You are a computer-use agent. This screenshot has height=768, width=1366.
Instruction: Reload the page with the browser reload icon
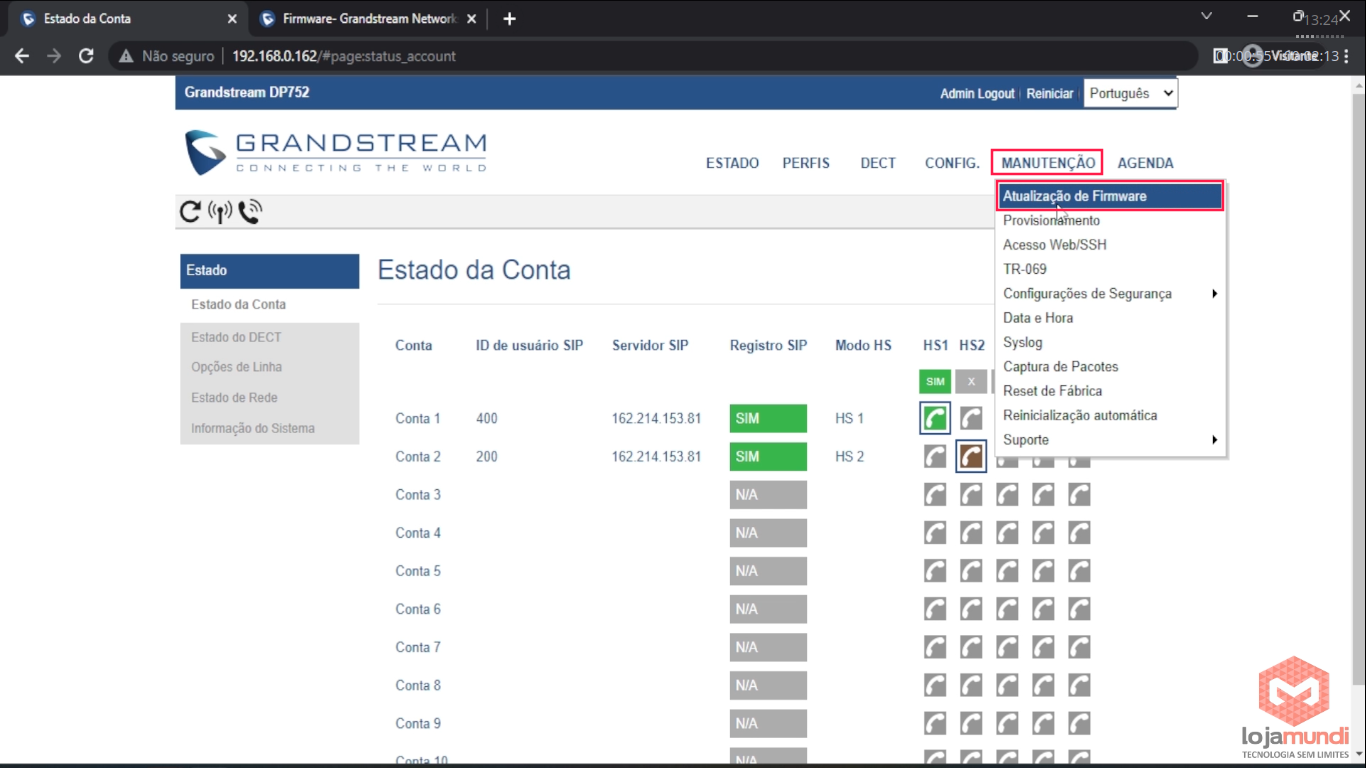[86, 56]
